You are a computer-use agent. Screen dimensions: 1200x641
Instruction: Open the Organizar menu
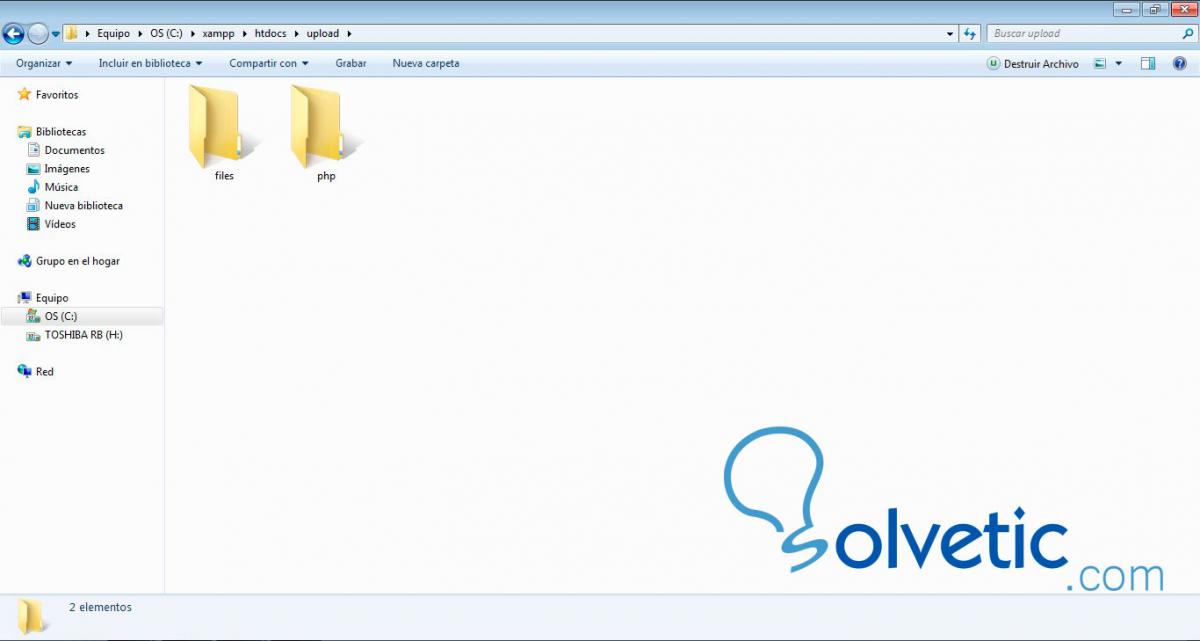click(44, 63)
